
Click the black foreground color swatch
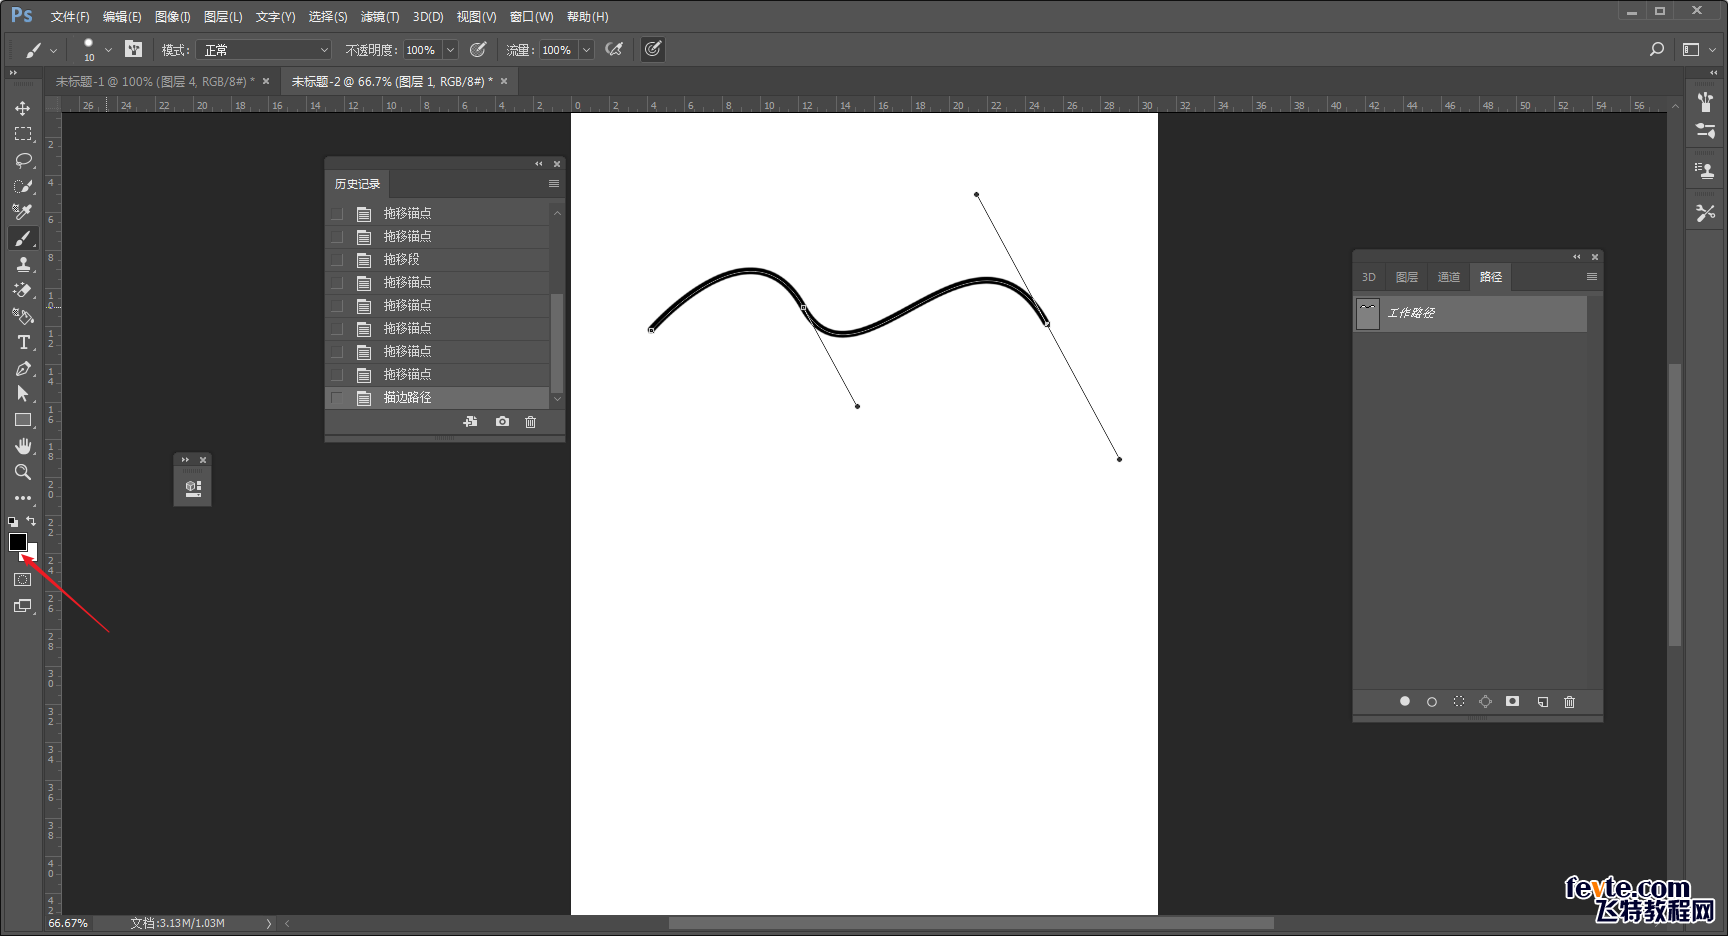pyautogui.click(x=17, y=541)
